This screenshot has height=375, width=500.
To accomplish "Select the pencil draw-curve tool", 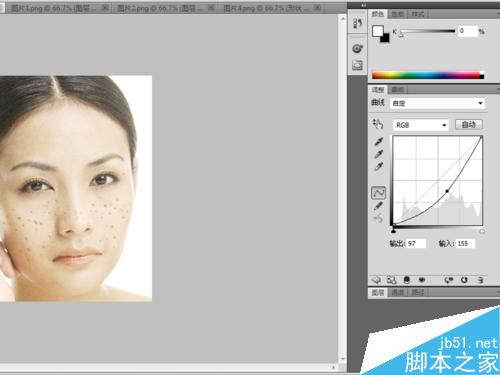I will [378, 206].
